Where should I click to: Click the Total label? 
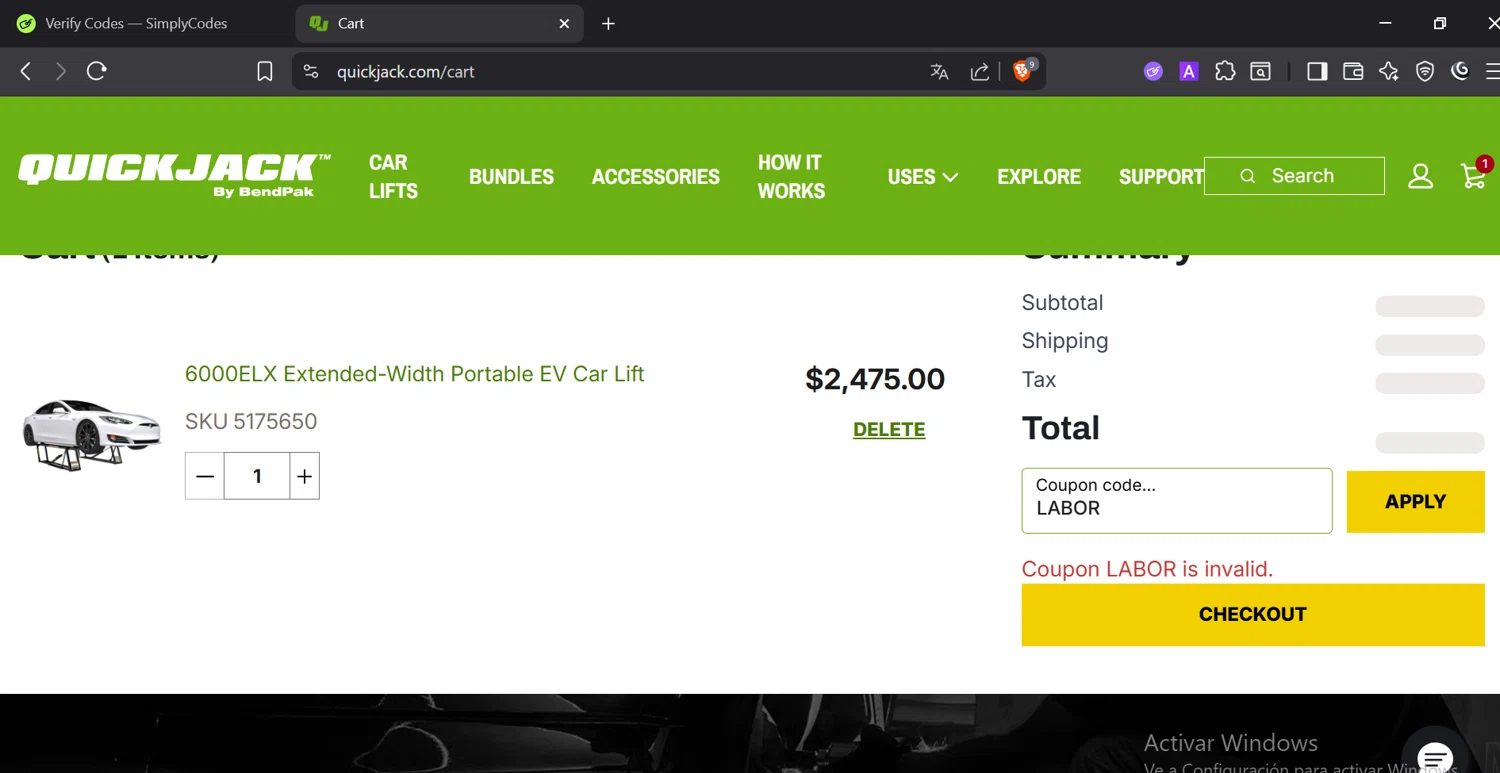coord(1060,428)
